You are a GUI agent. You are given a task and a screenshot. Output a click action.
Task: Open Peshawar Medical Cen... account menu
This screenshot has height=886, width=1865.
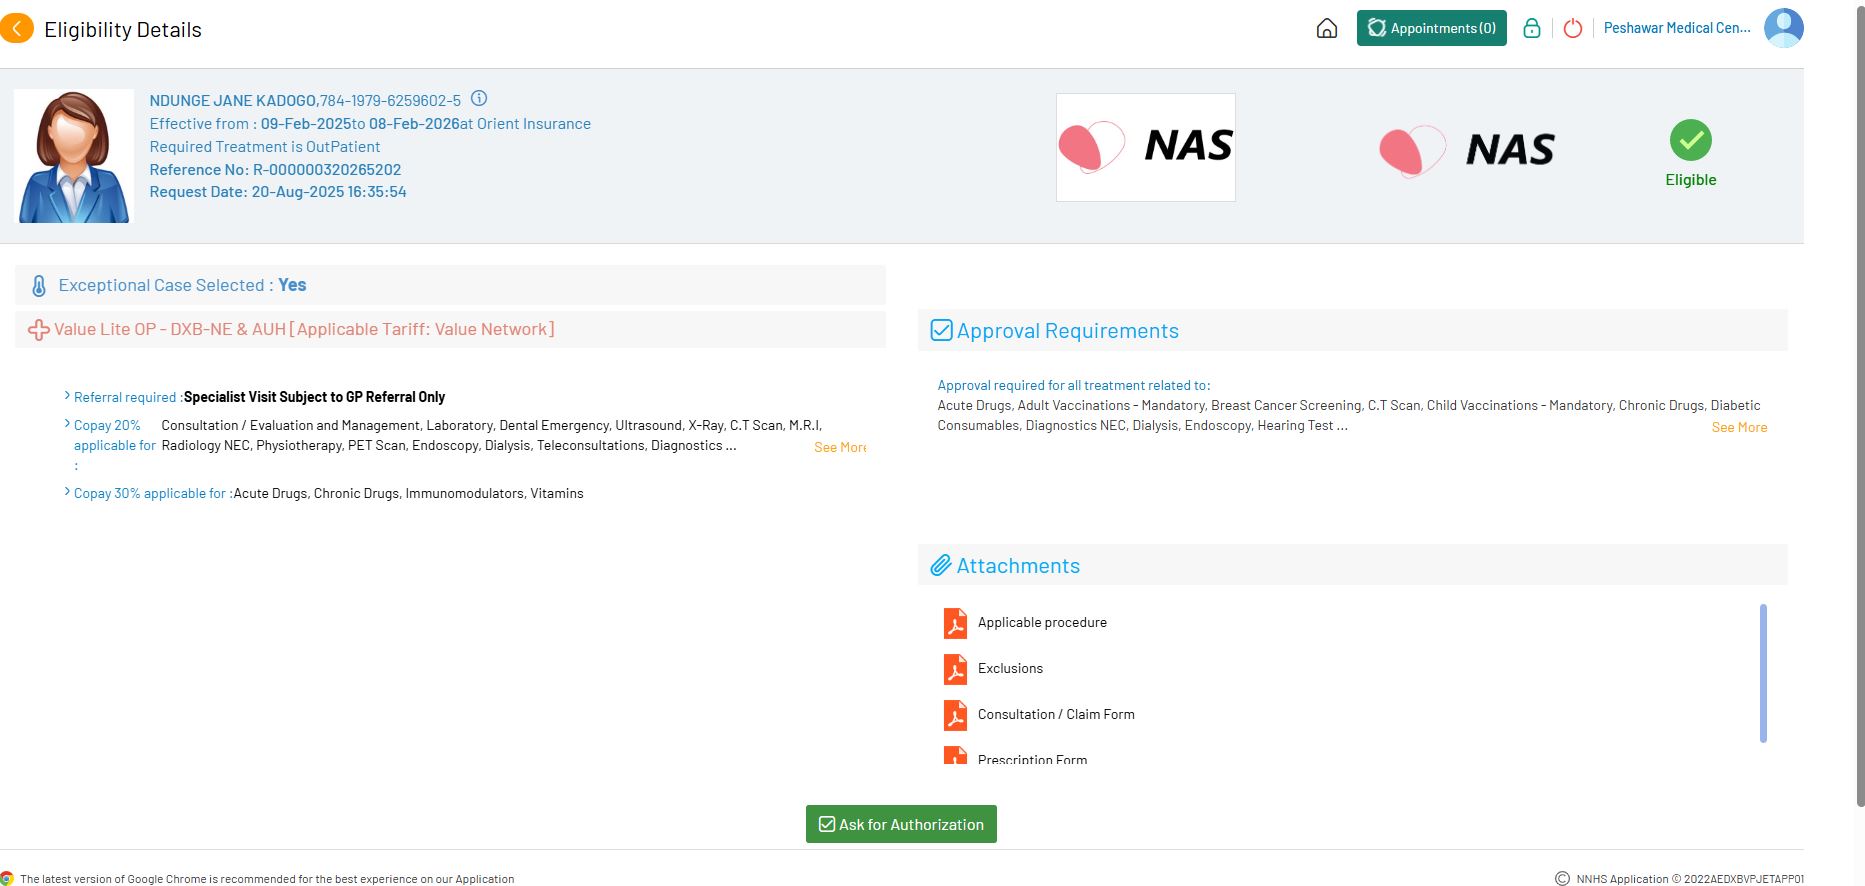pos(1676,28)
